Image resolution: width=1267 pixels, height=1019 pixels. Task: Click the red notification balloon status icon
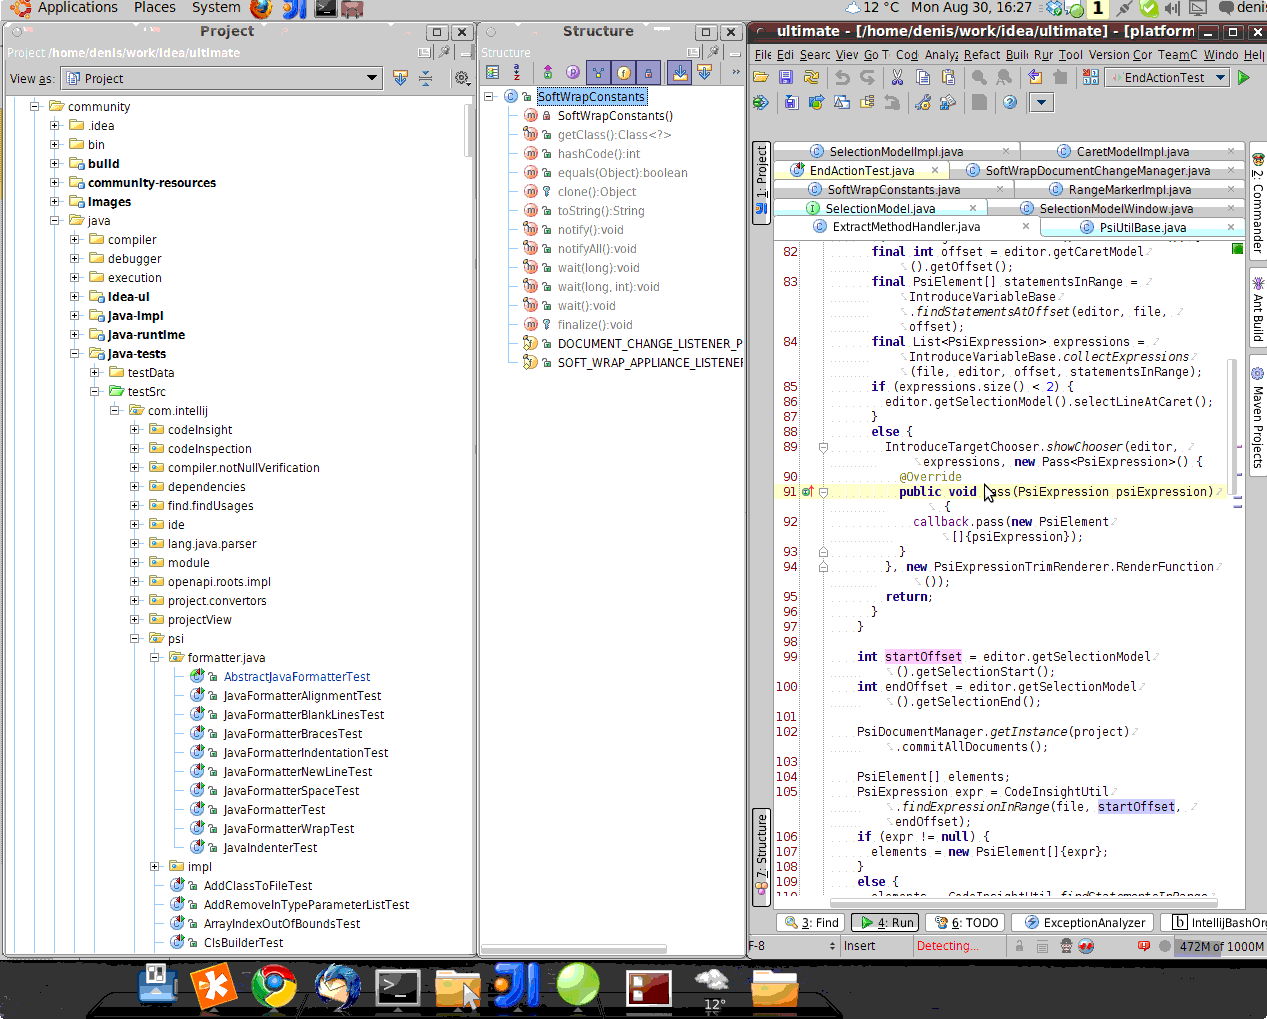pos(1144,946)
